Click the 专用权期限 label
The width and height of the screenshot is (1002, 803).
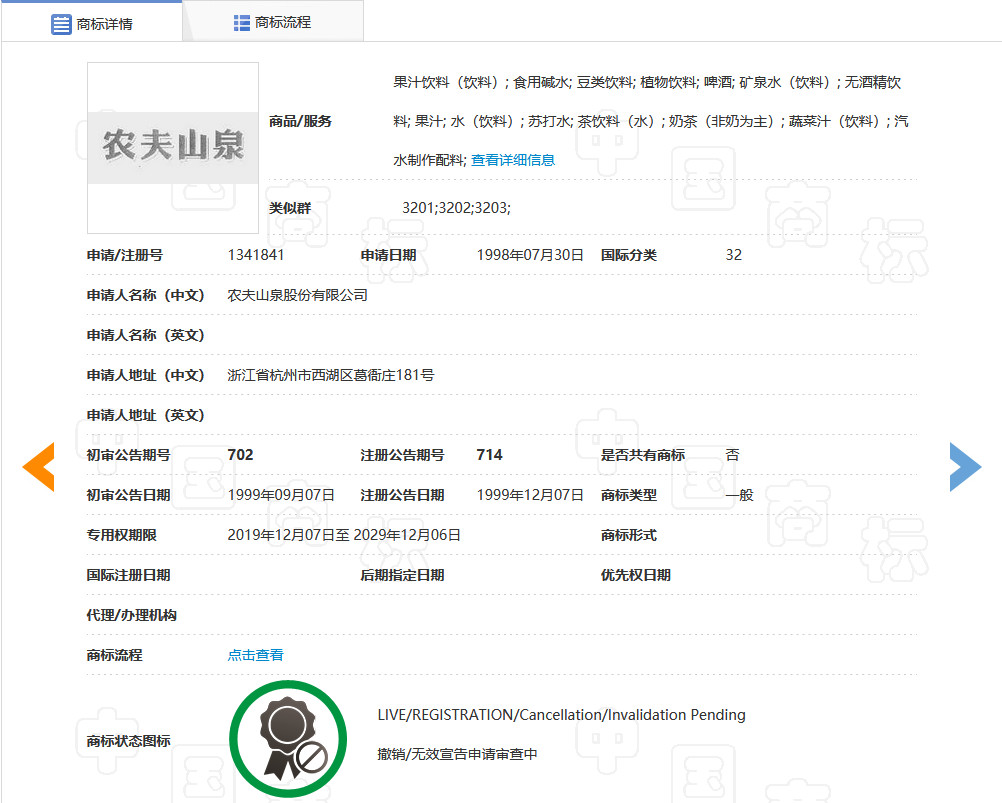point(121,535)
